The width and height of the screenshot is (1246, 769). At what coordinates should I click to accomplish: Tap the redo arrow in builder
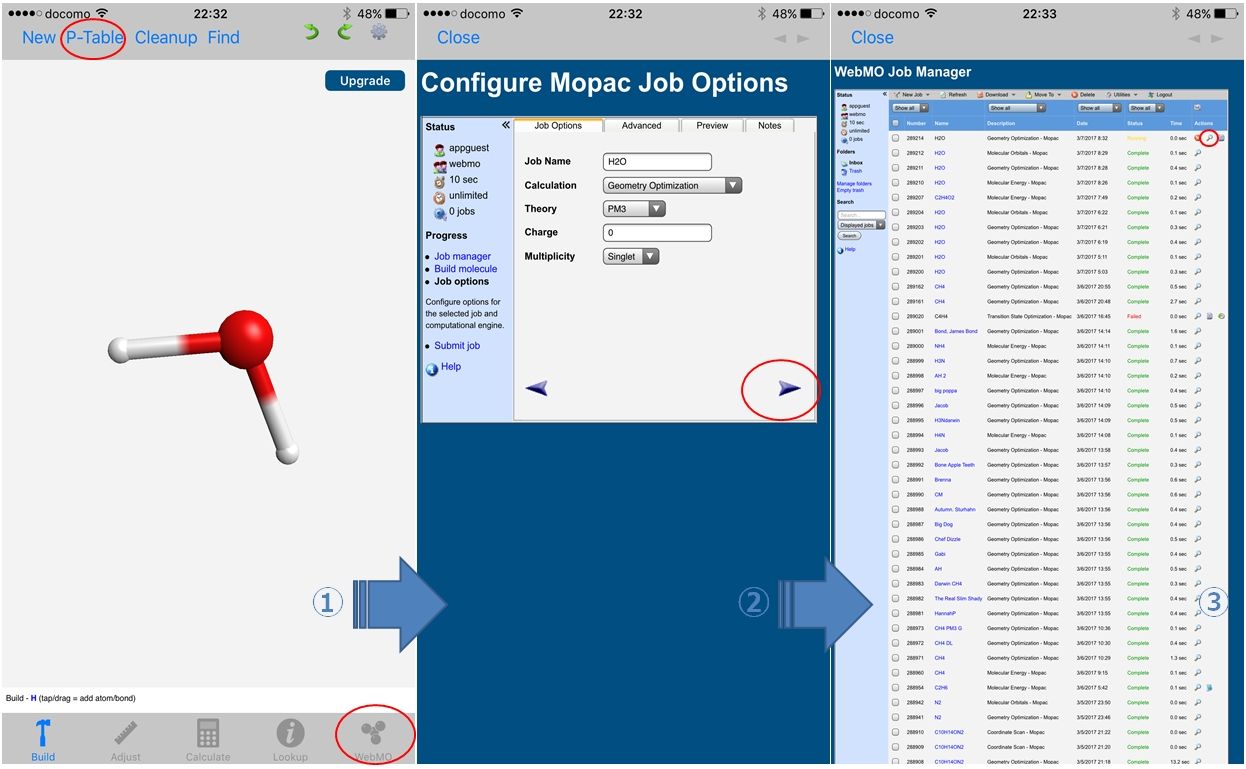pyautogui.click(x=345, y=33)
